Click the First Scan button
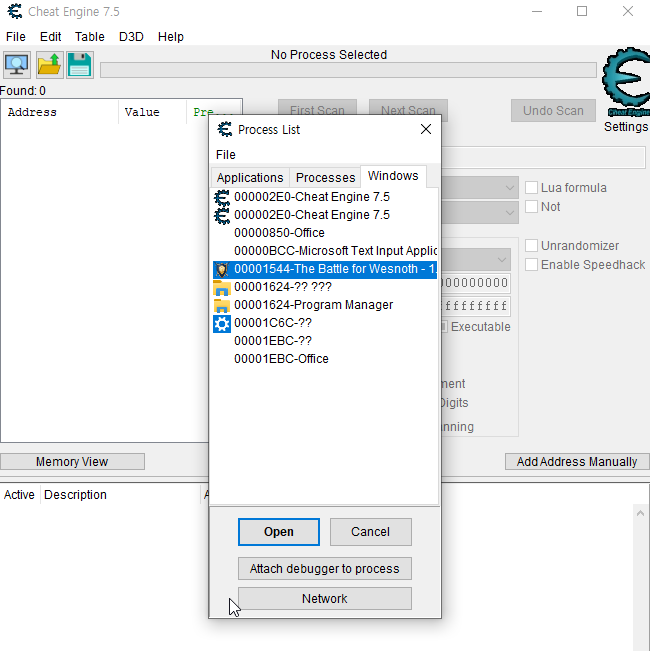650x651 pixels. point(317,107)
